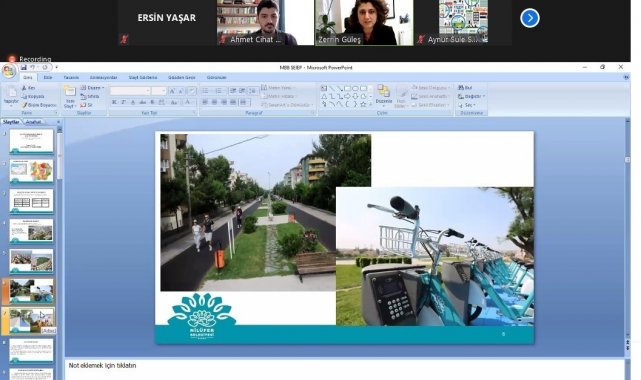Open Şekil Dolgusu fill color picker
The width and height of the screenshot is (641, 380).
pos(430,87)
